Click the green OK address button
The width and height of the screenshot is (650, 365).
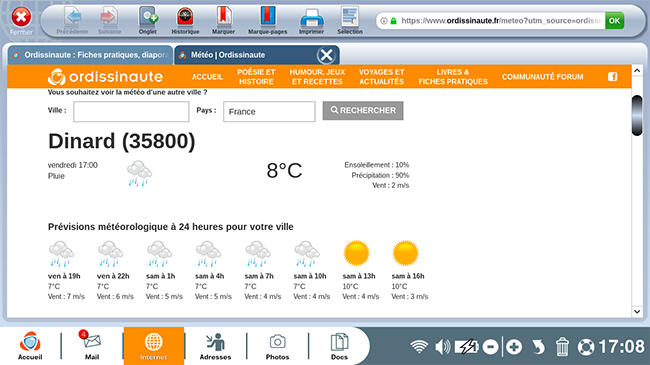click(614, 21)
